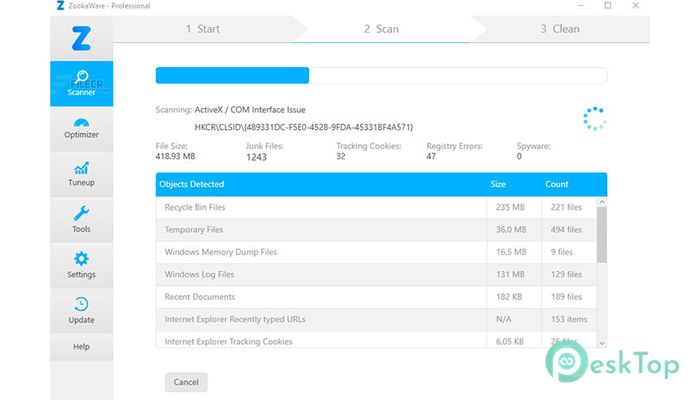Select Internet Explorer Recently typed URLs row

[376, 319]
